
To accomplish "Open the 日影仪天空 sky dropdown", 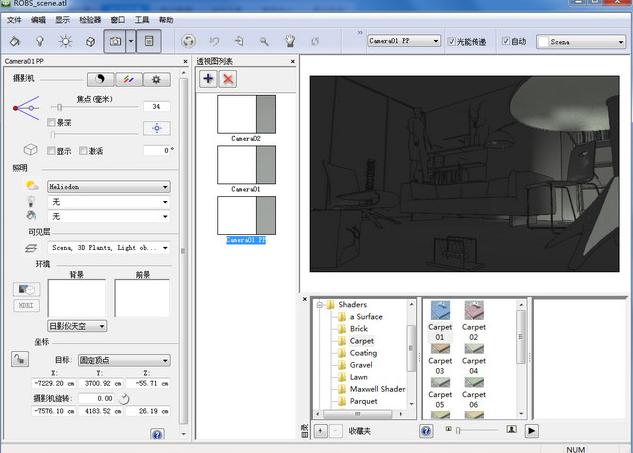I will 77,326.
